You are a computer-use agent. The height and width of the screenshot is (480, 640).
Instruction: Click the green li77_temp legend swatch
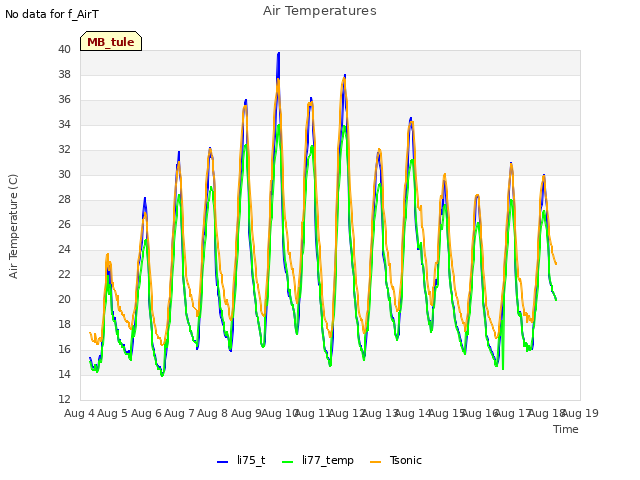pos(288,462)
